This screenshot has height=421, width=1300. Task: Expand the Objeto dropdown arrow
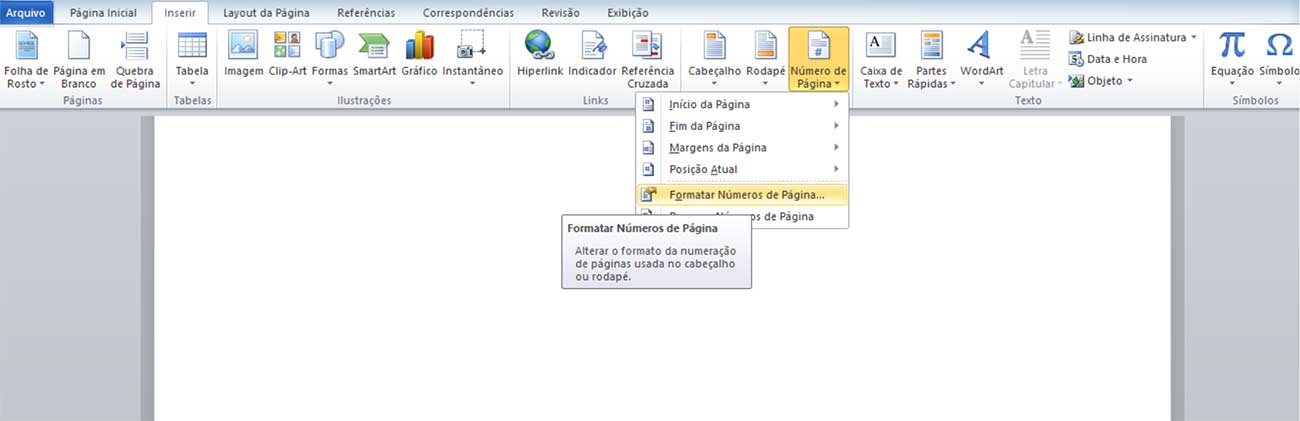pos(1130,81)
